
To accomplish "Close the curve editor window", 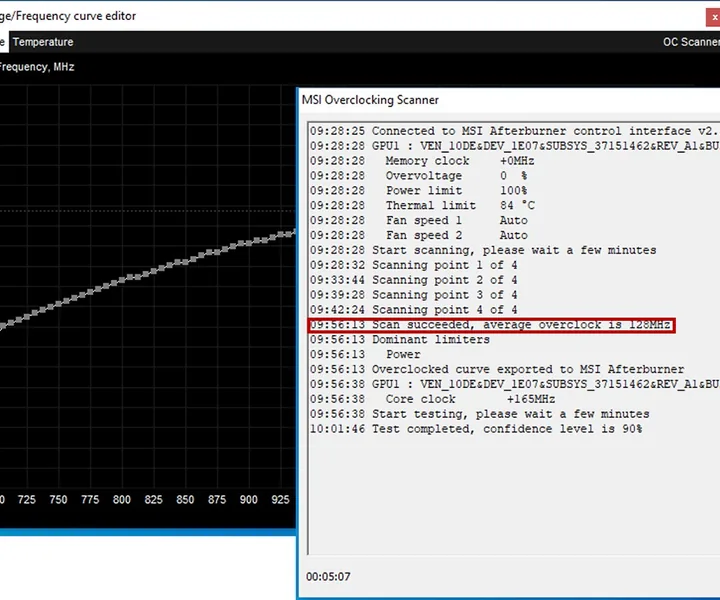I will 713,17.
